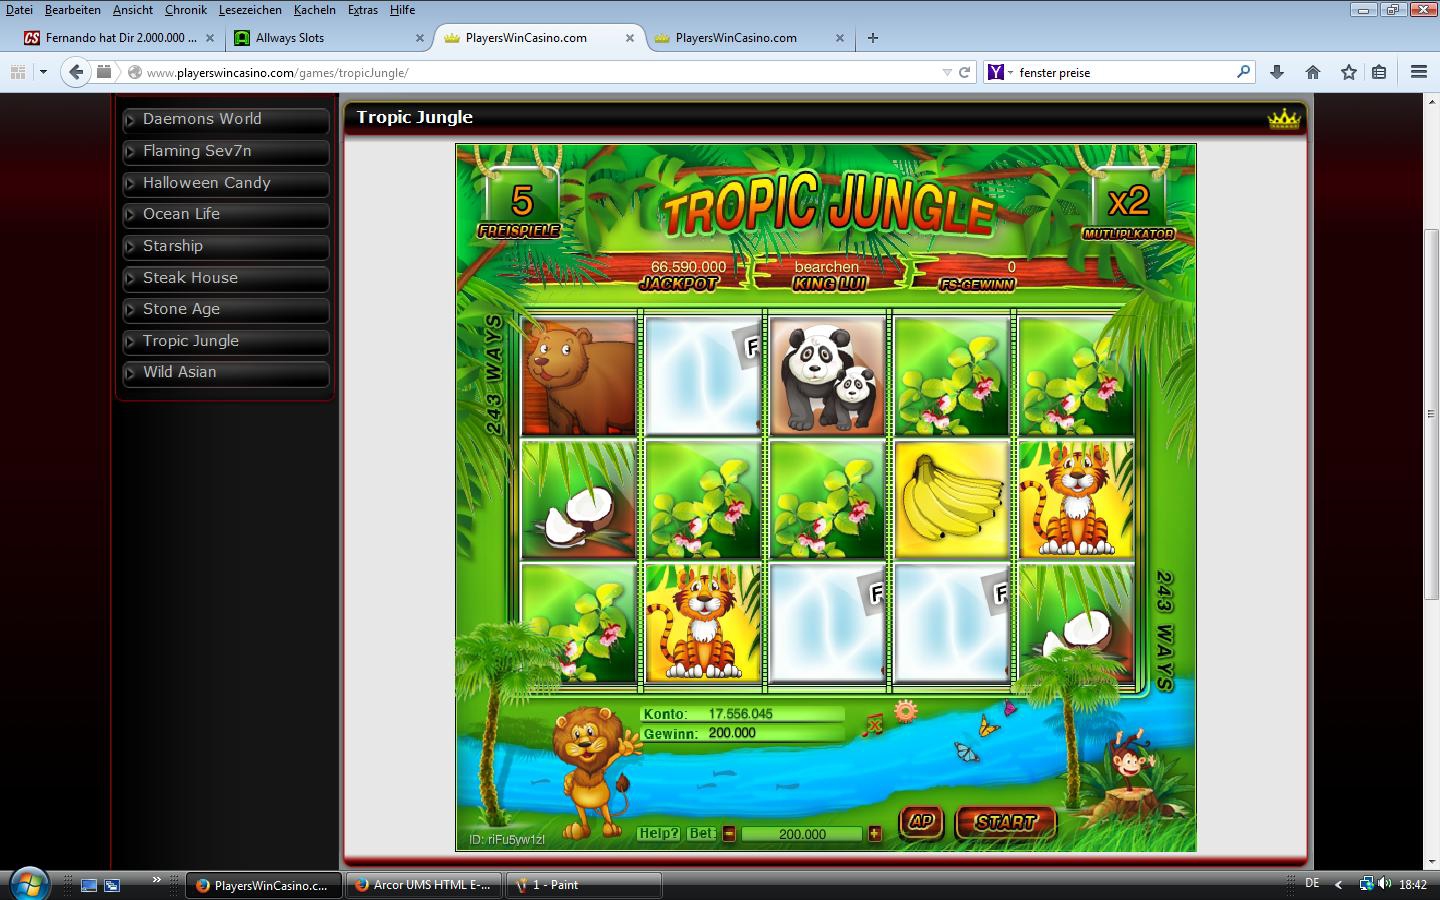Click Show Desktop in quick launch
Viewport: 1440px width, 900px height.
(x=89, y=885)
